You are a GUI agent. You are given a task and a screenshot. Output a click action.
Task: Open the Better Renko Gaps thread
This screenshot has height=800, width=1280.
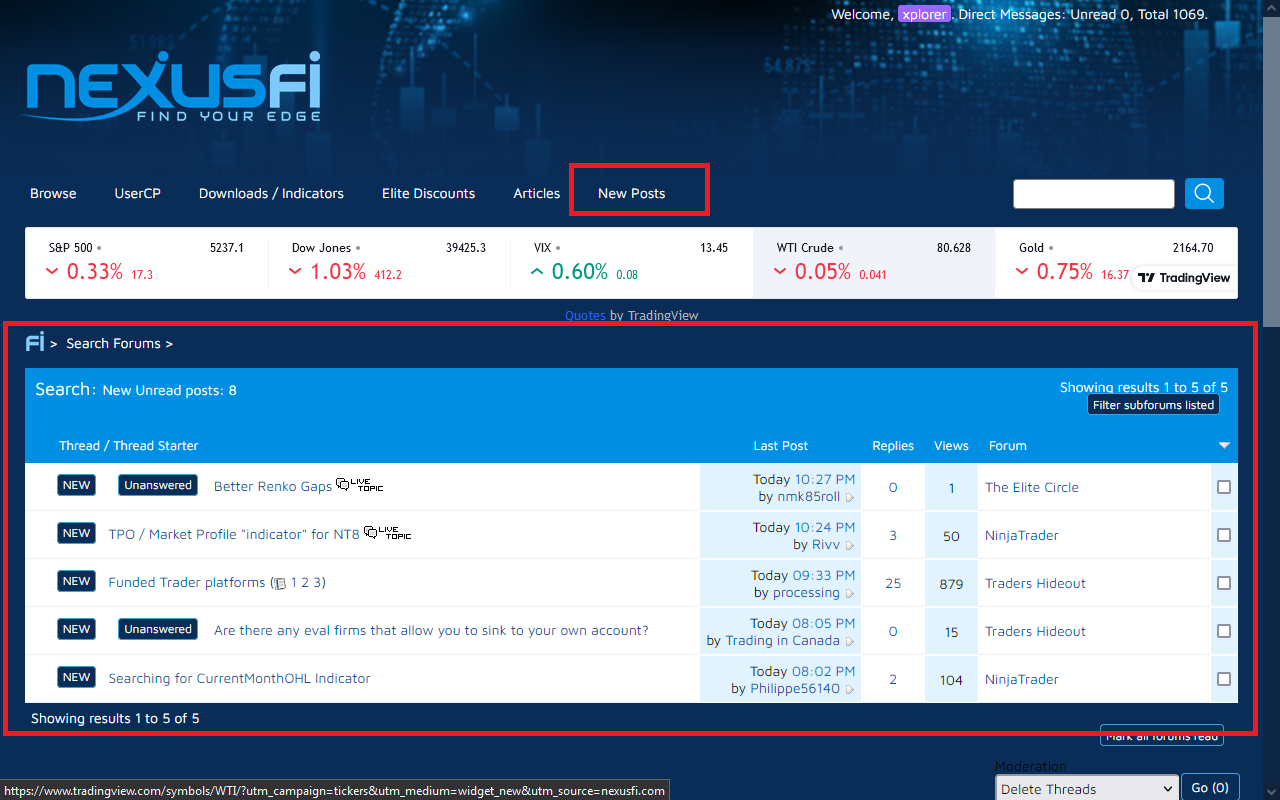(x=273, y=486)
